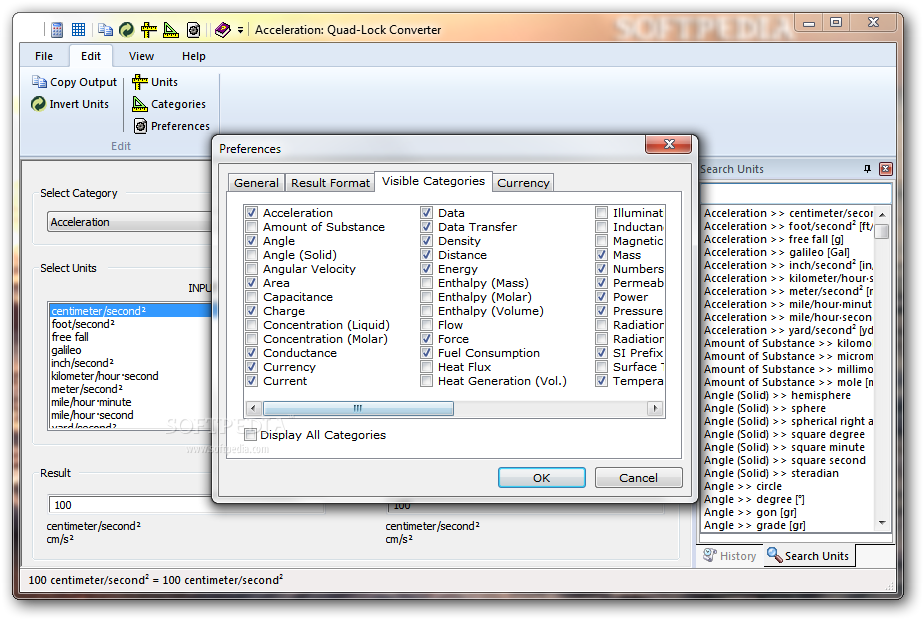The width and height of the screenshot is (924, 620).
Task: Open the File menu
Action: click(44, 56)
